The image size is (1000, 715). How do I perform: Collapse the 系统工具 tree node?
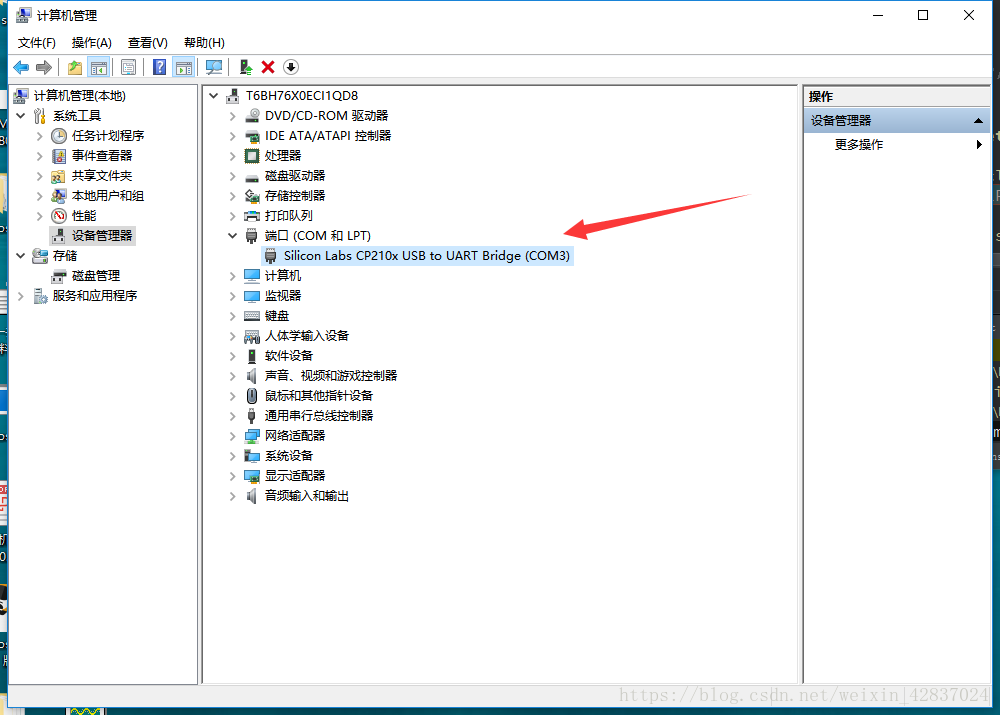pyautogui.click(x=21, y=115)
